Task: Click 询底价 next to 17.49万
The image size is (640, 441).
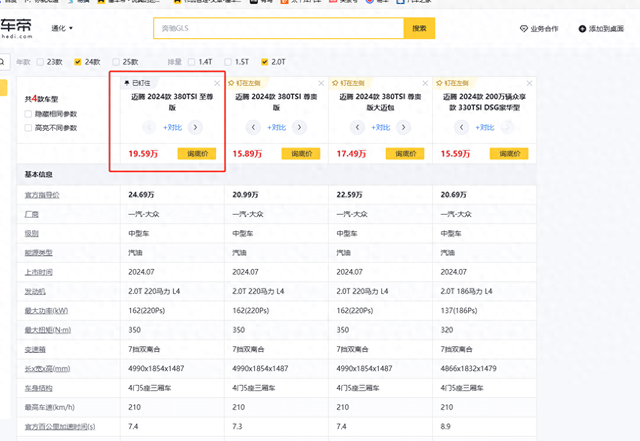Action: 405,154
